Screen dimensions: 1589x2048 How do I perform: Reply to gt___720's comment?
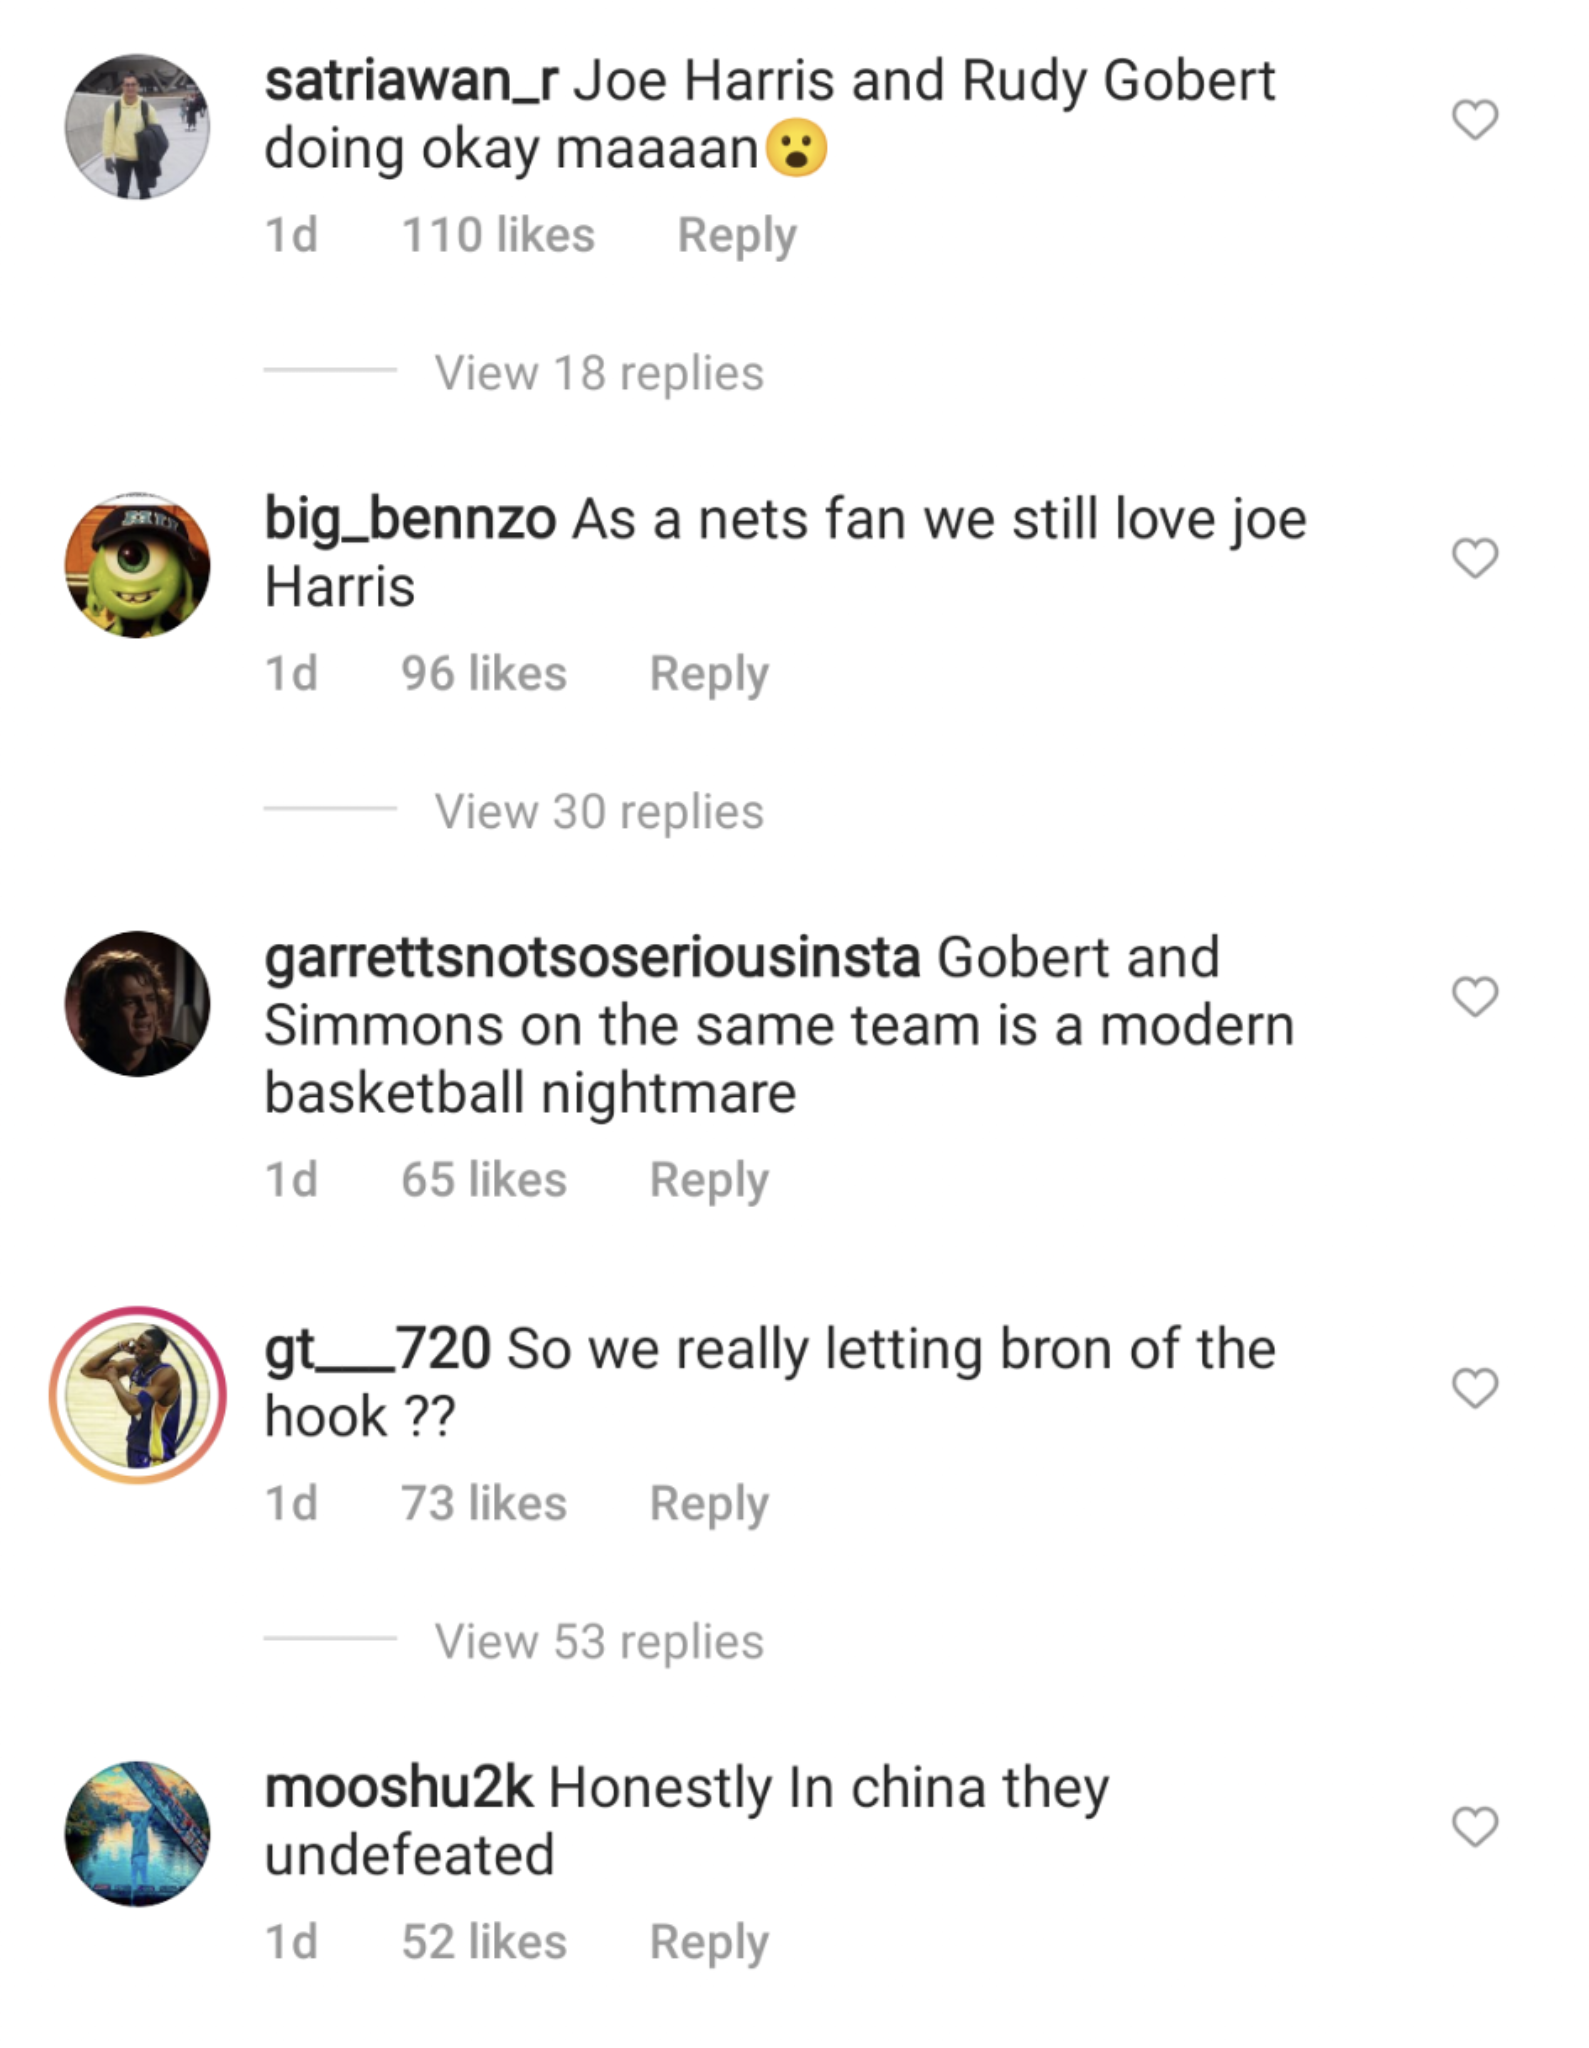coord(709,1504)
